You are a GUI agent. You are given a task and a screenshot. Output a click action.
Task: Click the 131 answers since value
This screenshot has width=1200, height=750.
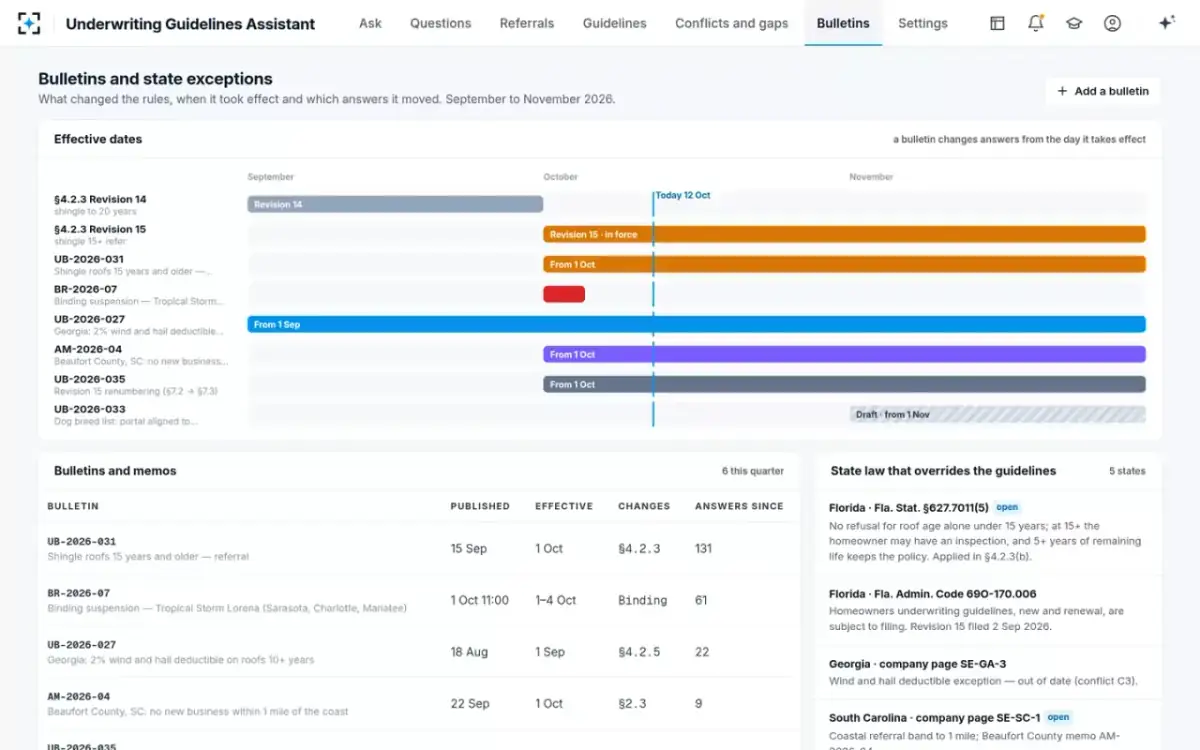704,548
